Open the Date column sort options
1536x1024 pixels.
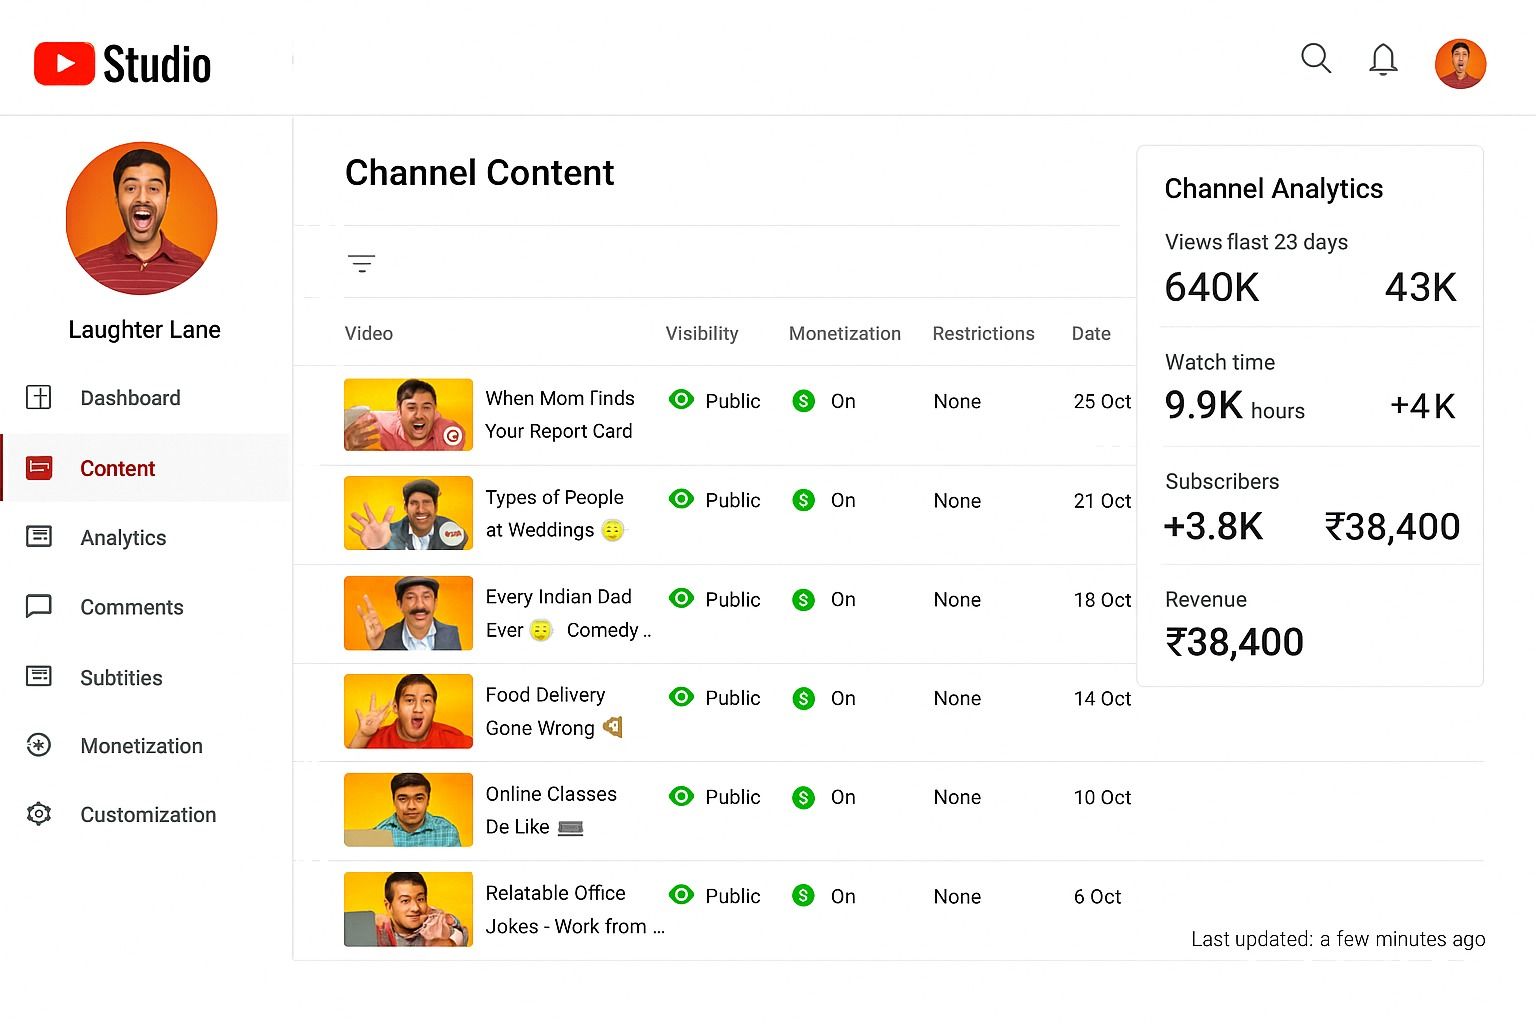(1090, 333)
